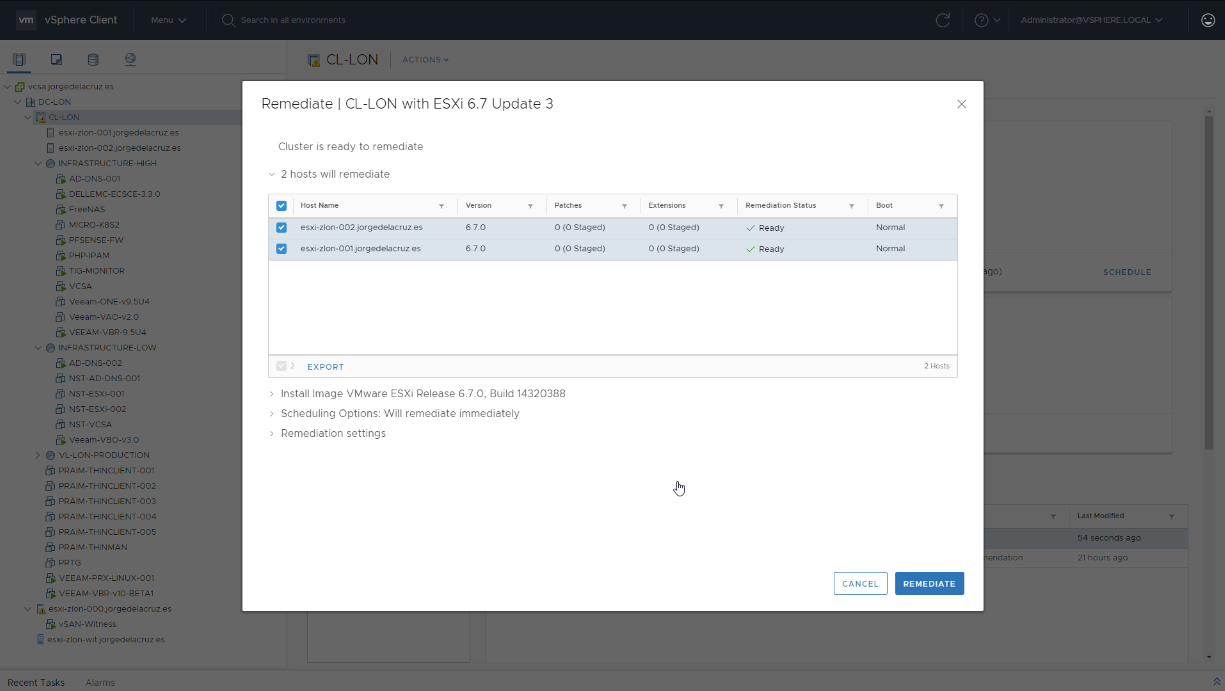Click the vcsa.jorgedelacruz.es vCenter icon
This screenshot has width=1225, height=691.
pyautogui.click(x=20, y=86)
